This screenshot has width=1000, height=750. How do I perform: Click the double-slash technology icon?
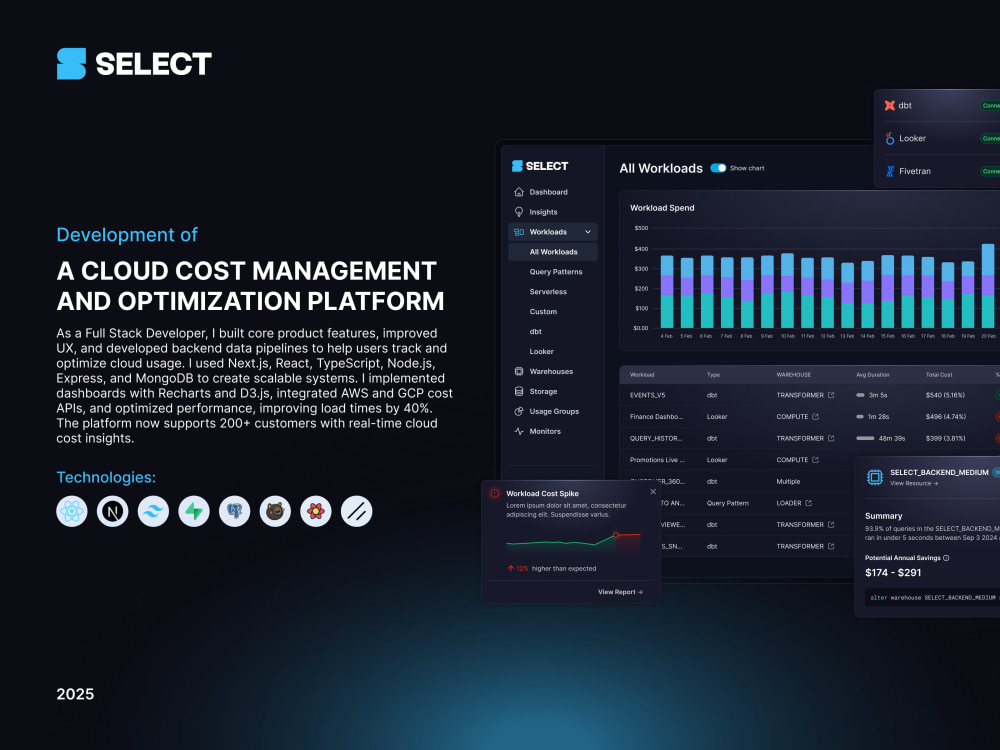[357, 511]
